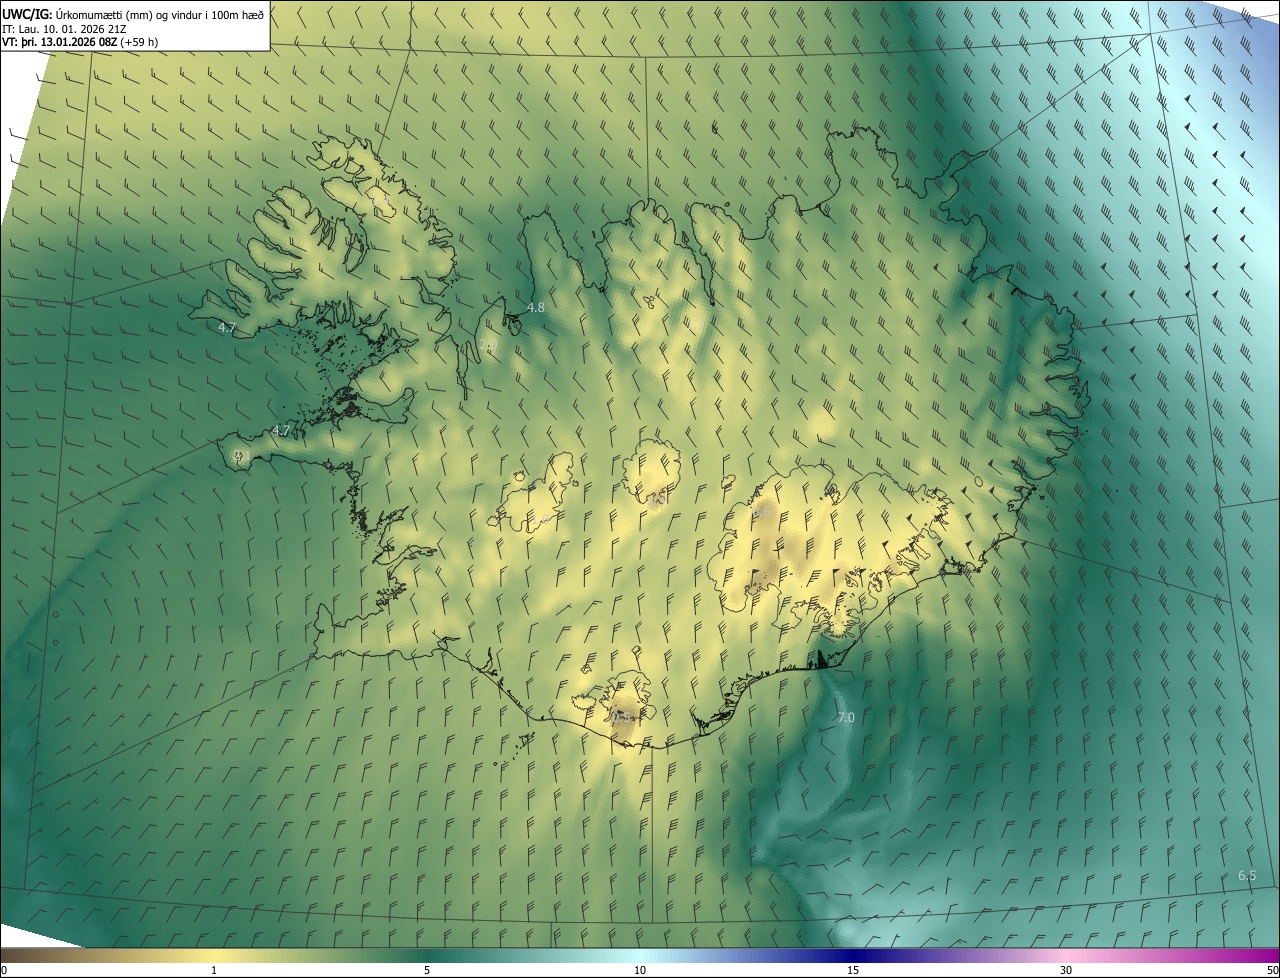Click the 'IT: Lau. 10. 01. 2026 21Z' line
1280x978 pixels.
coord(63,28)
